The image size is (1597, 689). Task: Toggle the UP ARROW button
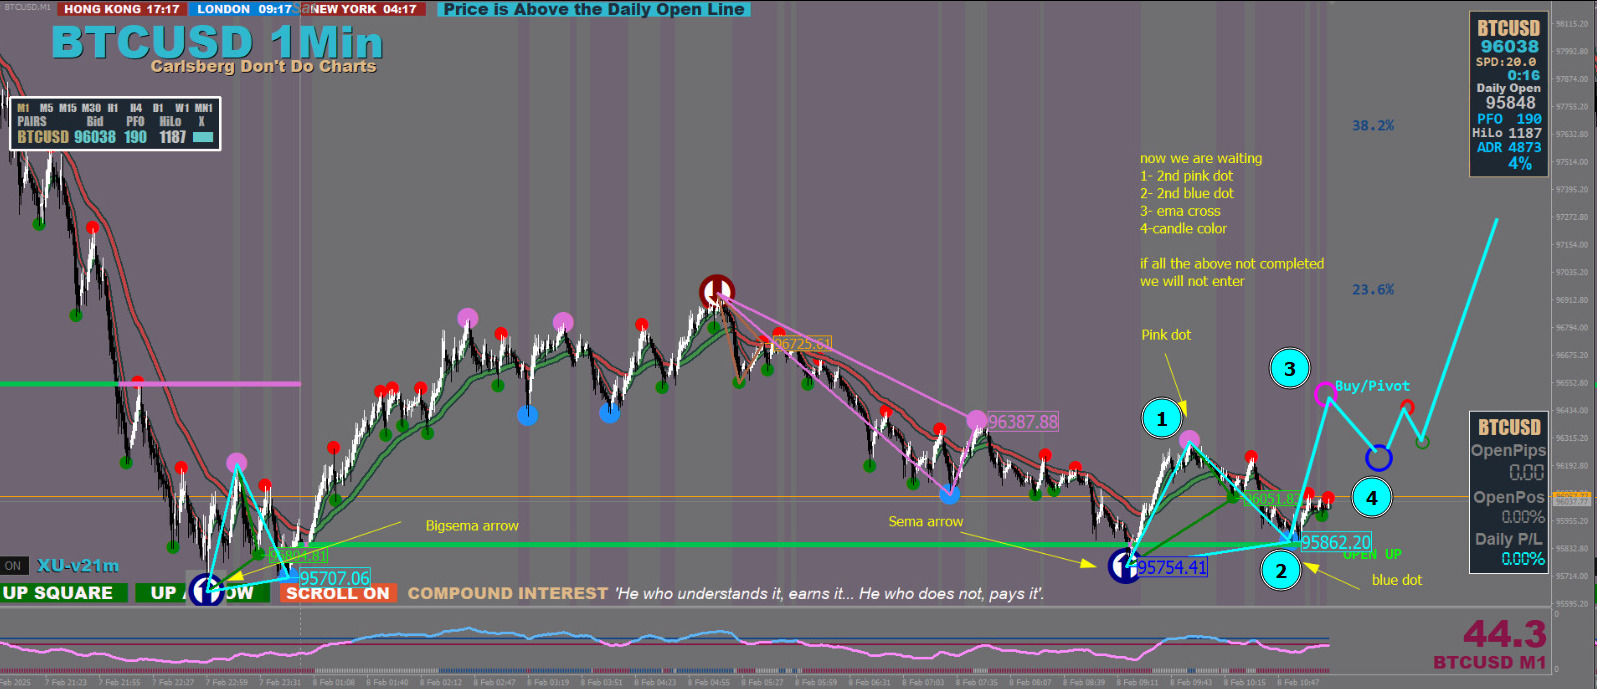coord(202,593)
